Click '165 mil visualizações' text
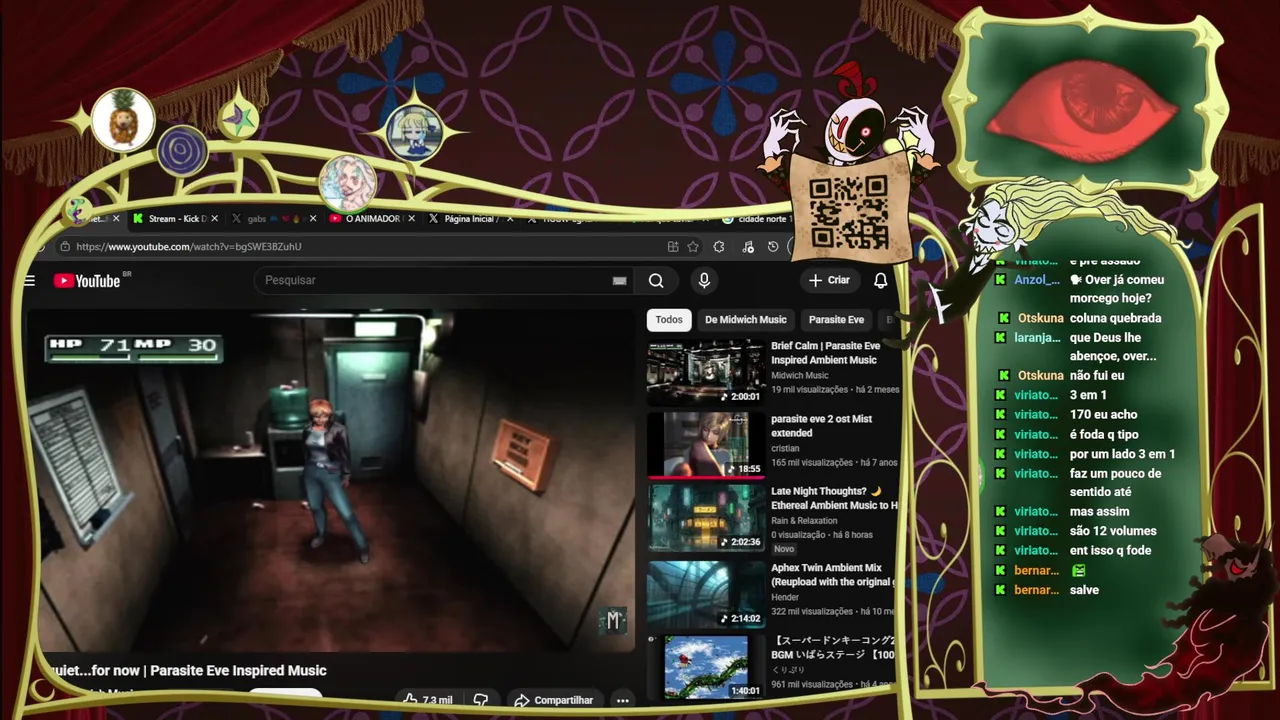Screen dimensions: 1280x720 (x=812, y=462)
